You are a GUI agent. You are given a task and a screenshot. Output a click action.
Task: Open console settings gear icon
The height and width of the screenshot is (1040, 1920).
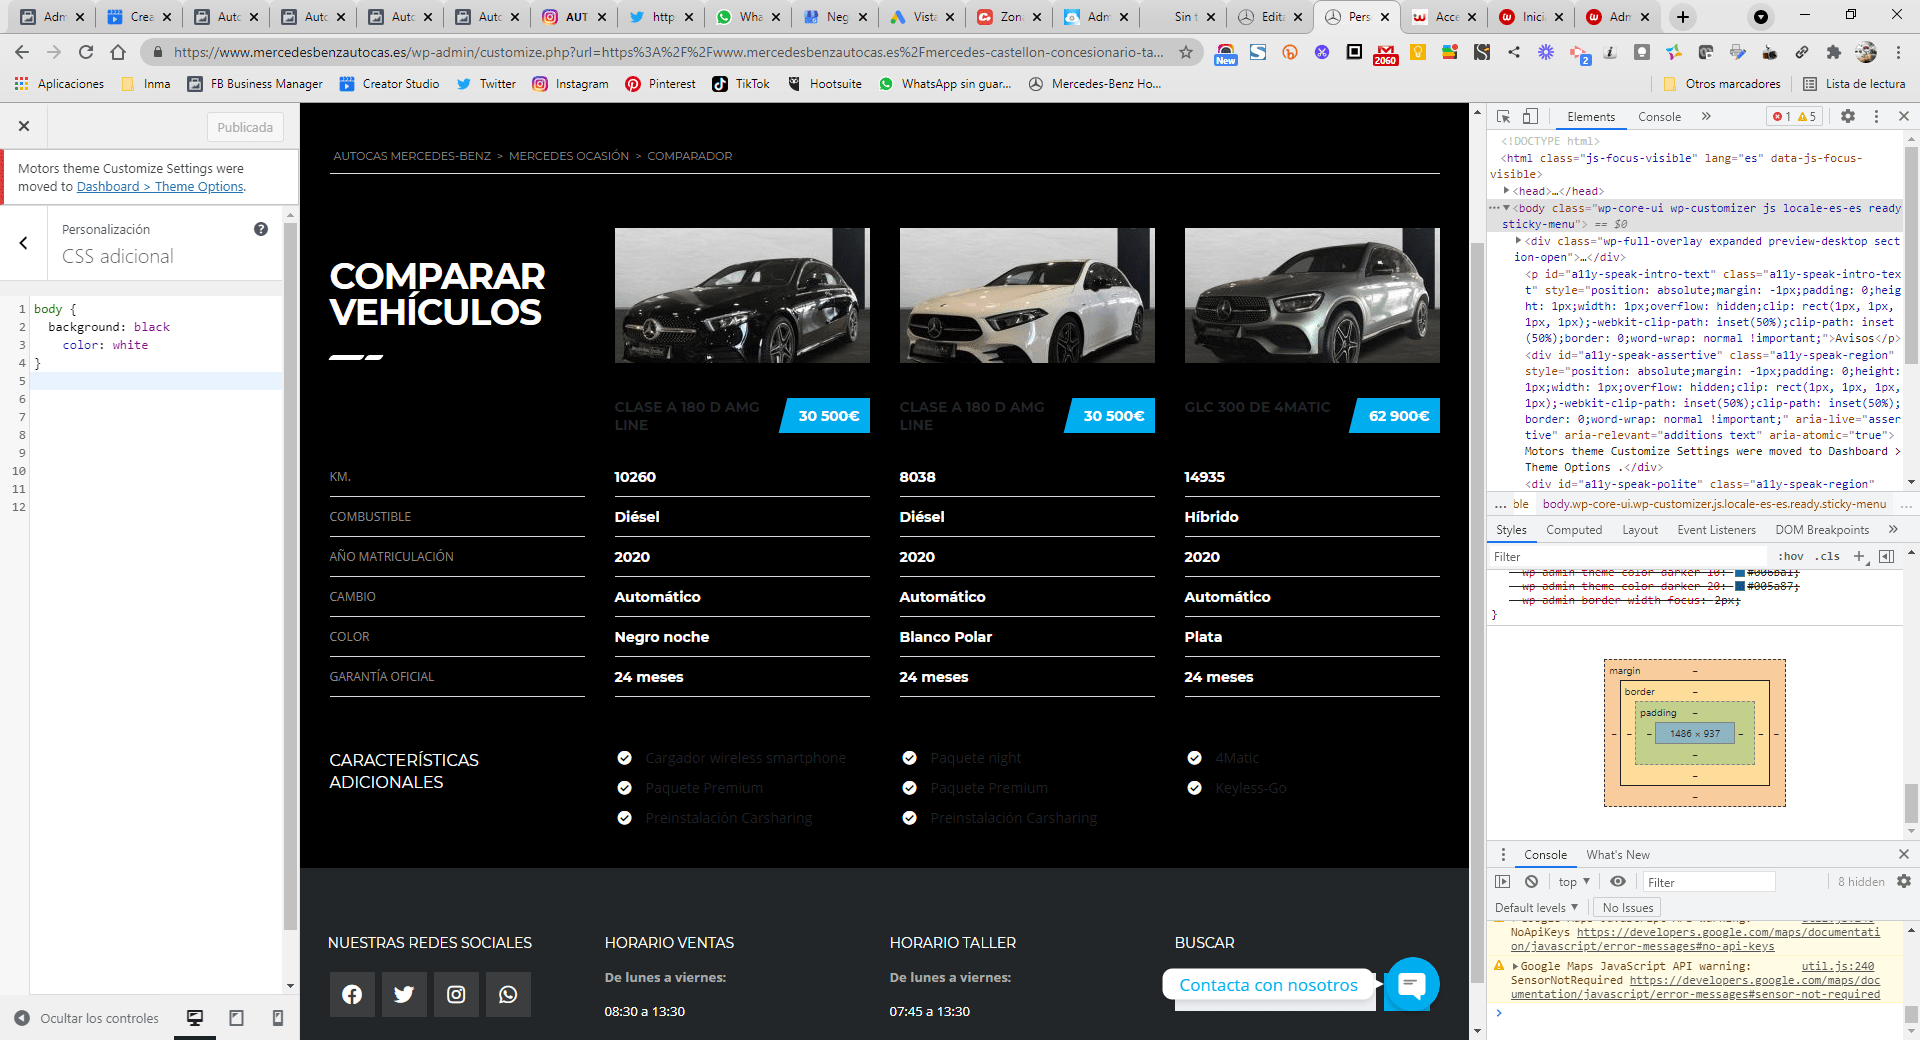1904,882
